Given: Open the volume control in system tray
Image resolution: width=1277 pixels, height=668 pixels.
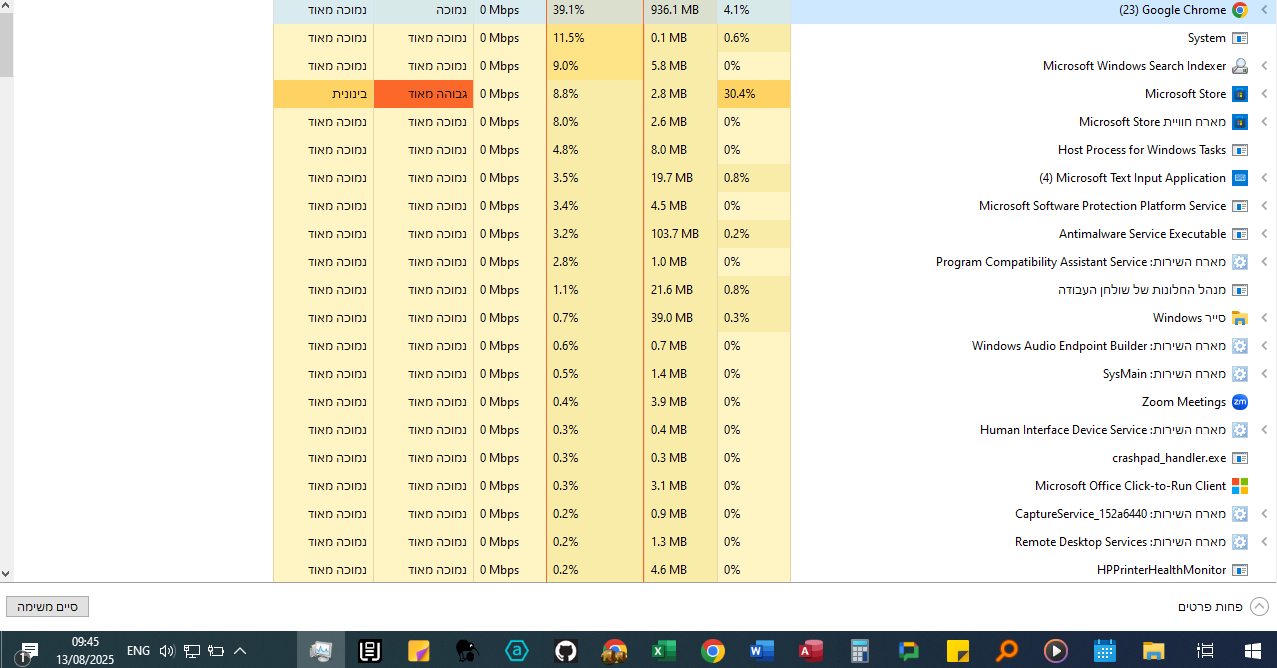Looking at the screenshot, I should pos(167,651).
